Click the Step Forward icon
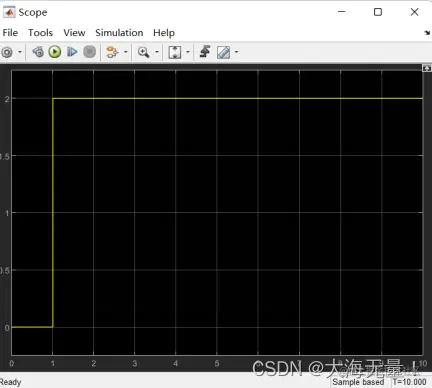 72,52
